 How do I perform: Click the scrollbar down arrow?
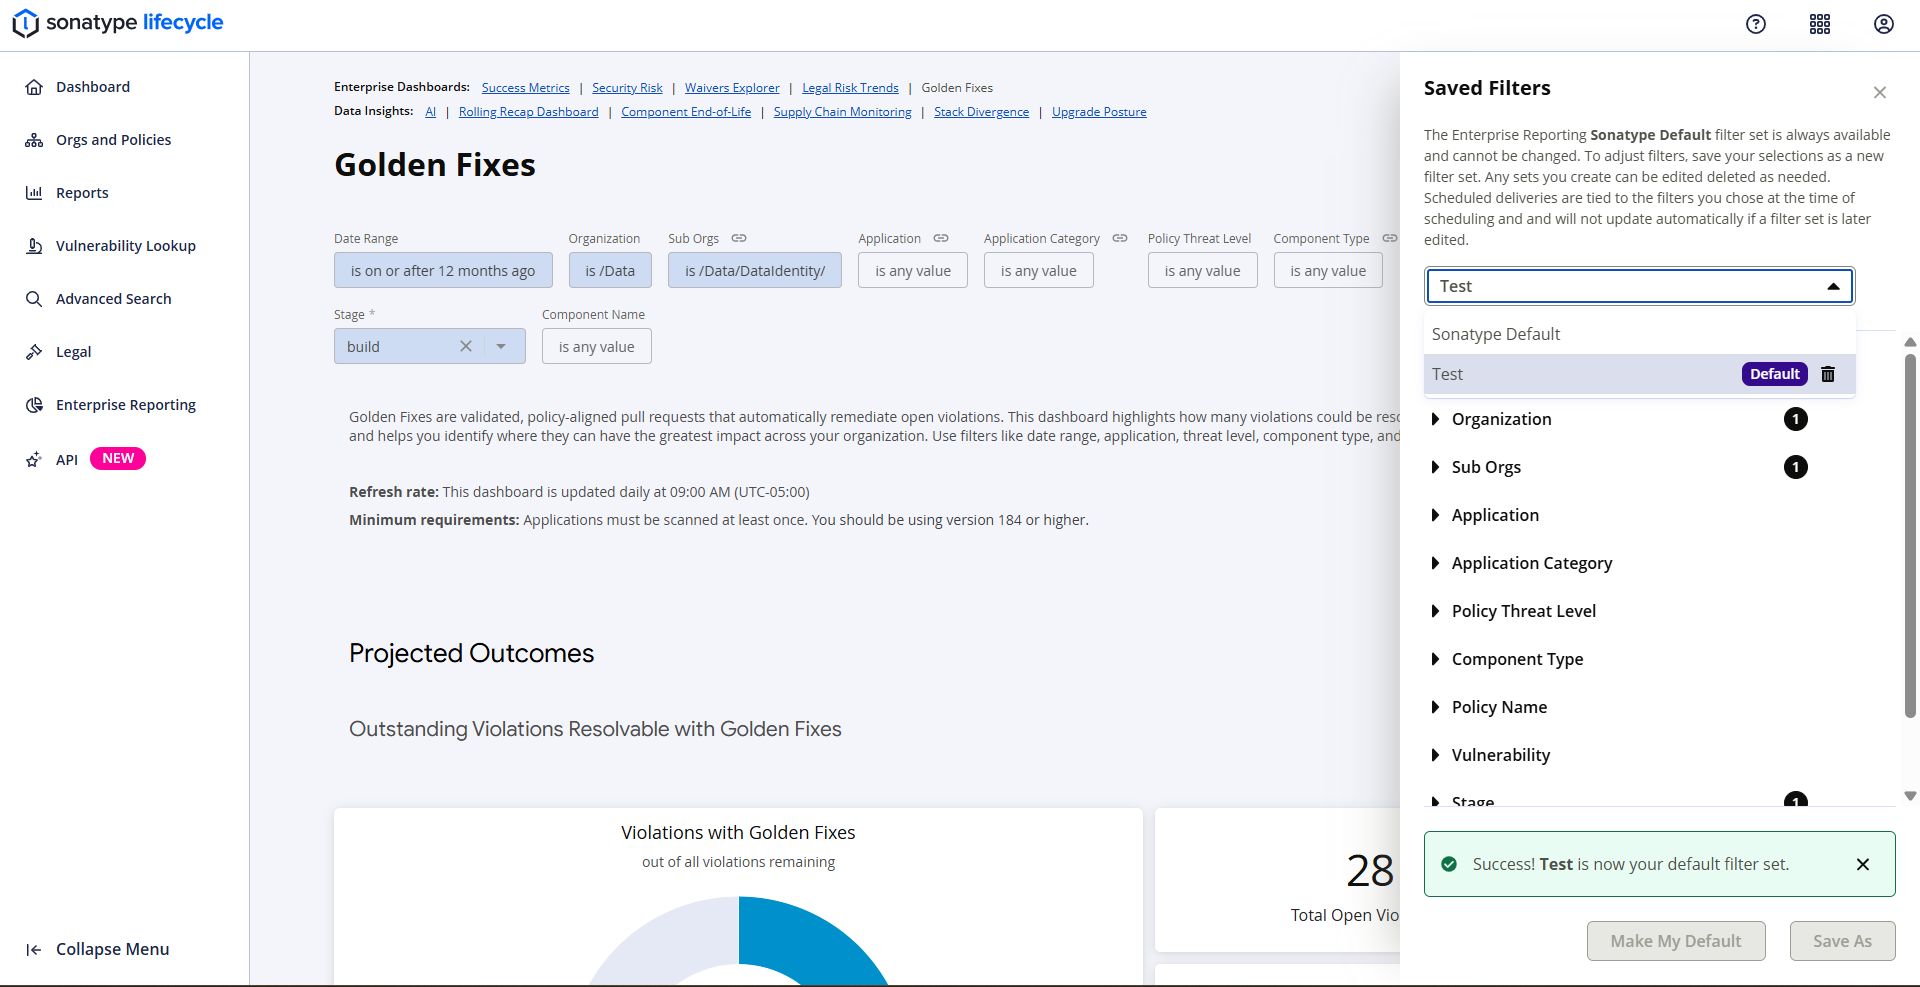point(1910,796)
